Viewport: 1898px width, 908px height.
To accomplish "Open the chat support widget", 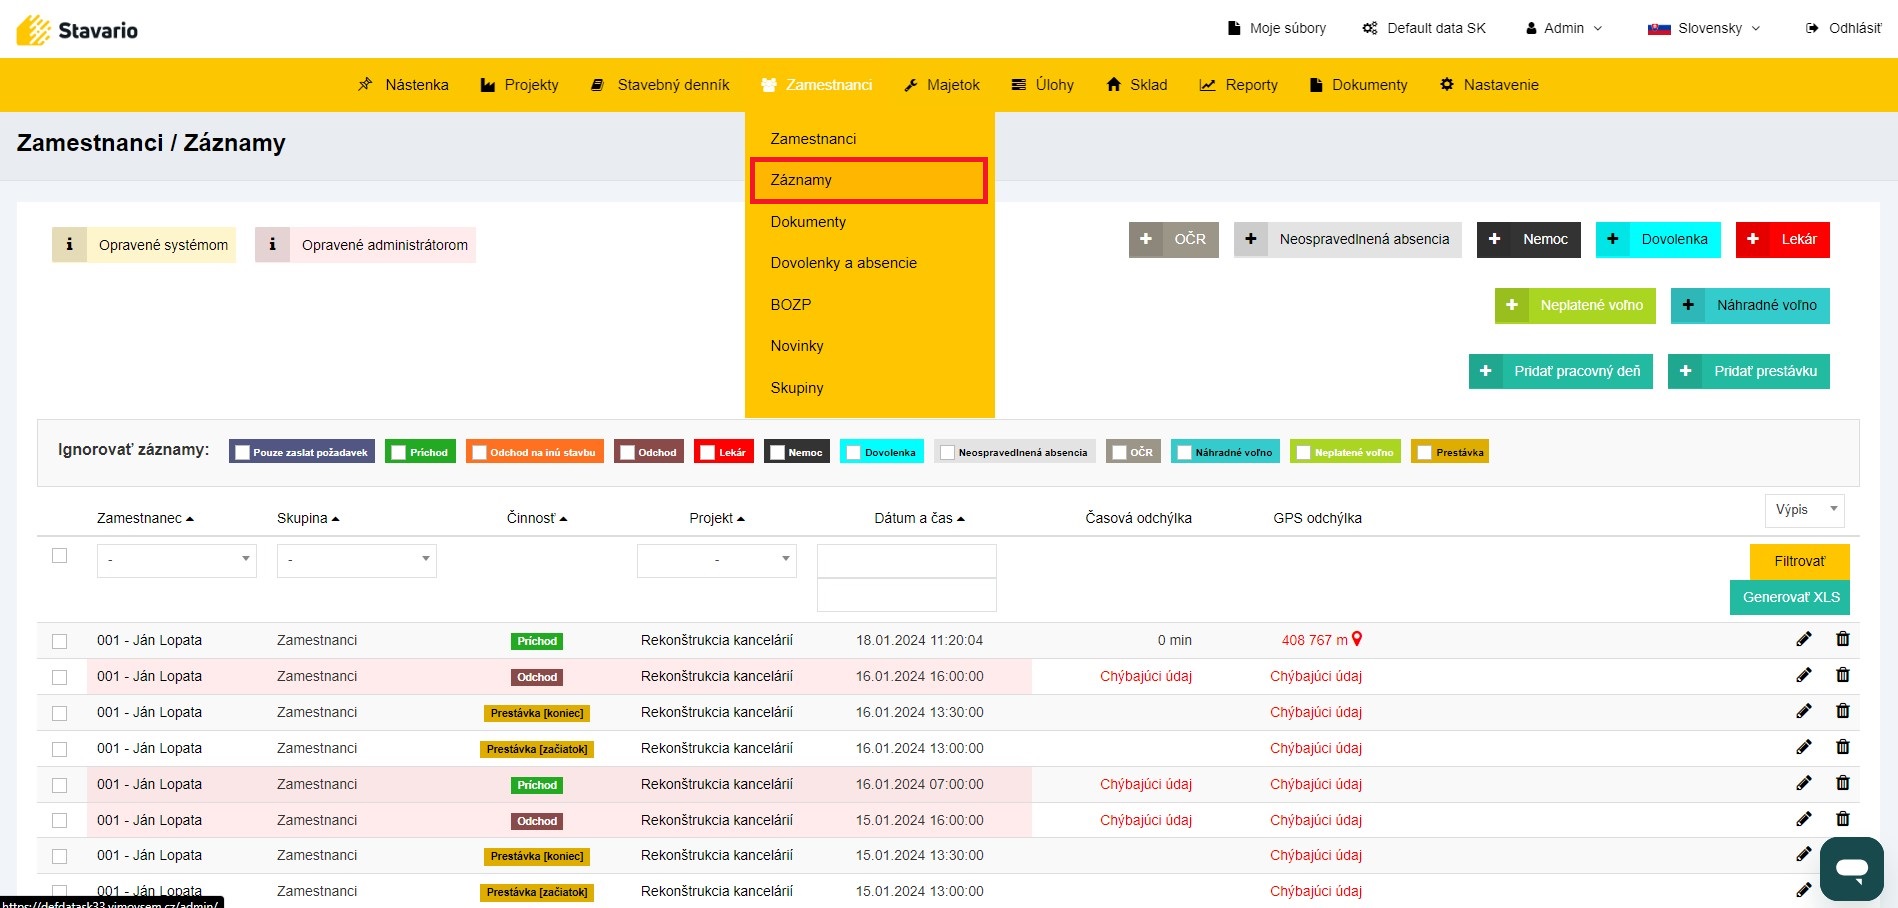I will [1852, 868].
